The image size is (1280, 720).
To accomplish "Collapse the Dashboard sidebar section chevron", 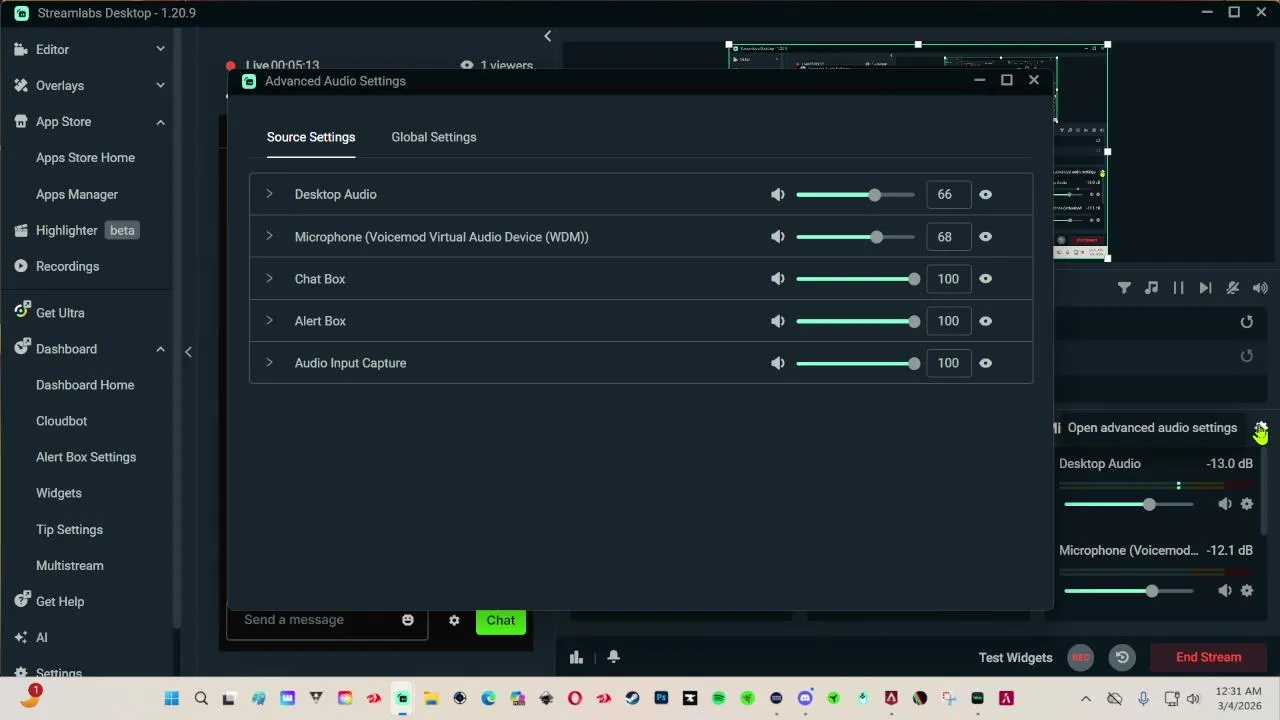I will (160, 349).
